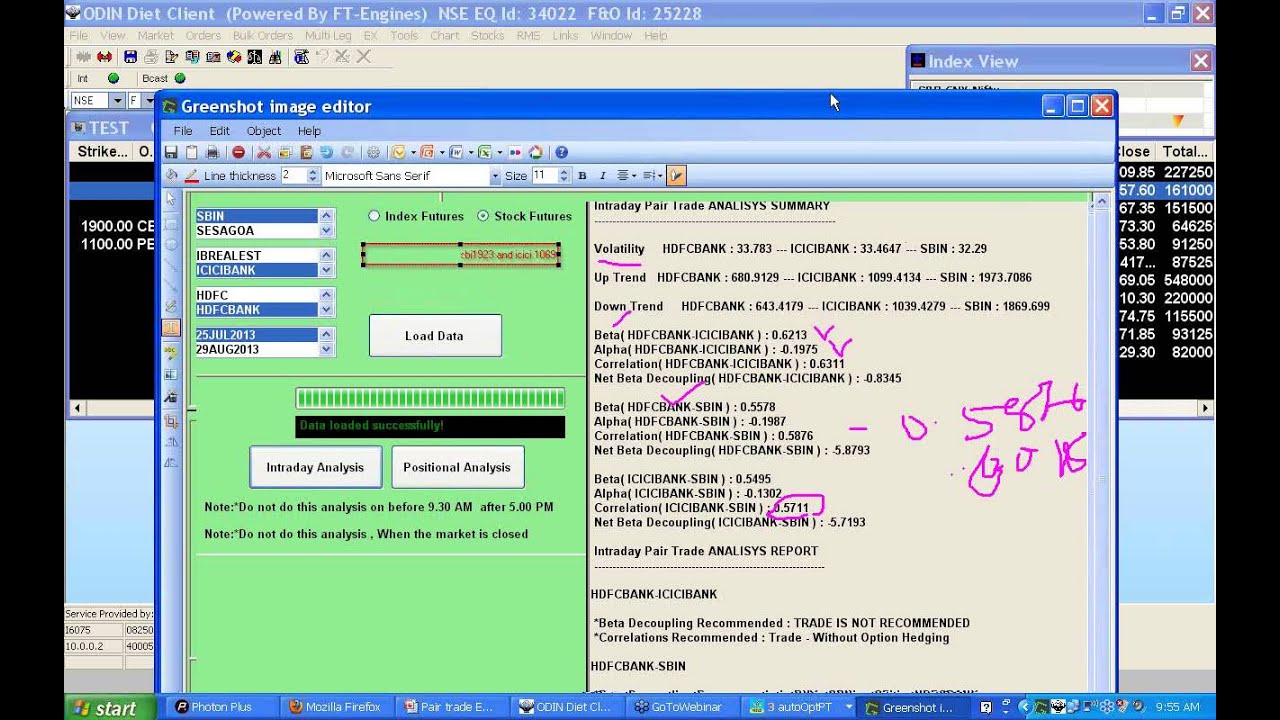Click the redo arrow in Greenshot toolbar

tap(347, 152)
